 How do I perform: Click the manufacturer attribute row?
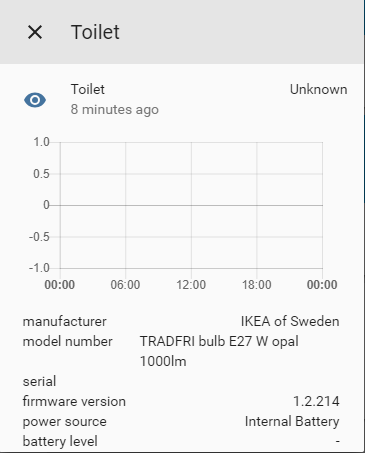coord(181,321)
